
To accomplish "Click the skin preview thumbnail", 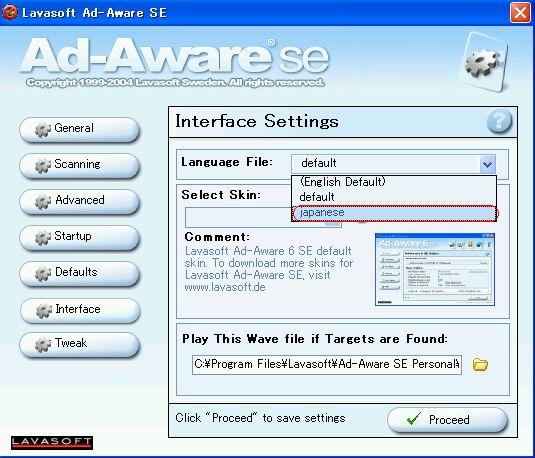I will coord(435,269).
